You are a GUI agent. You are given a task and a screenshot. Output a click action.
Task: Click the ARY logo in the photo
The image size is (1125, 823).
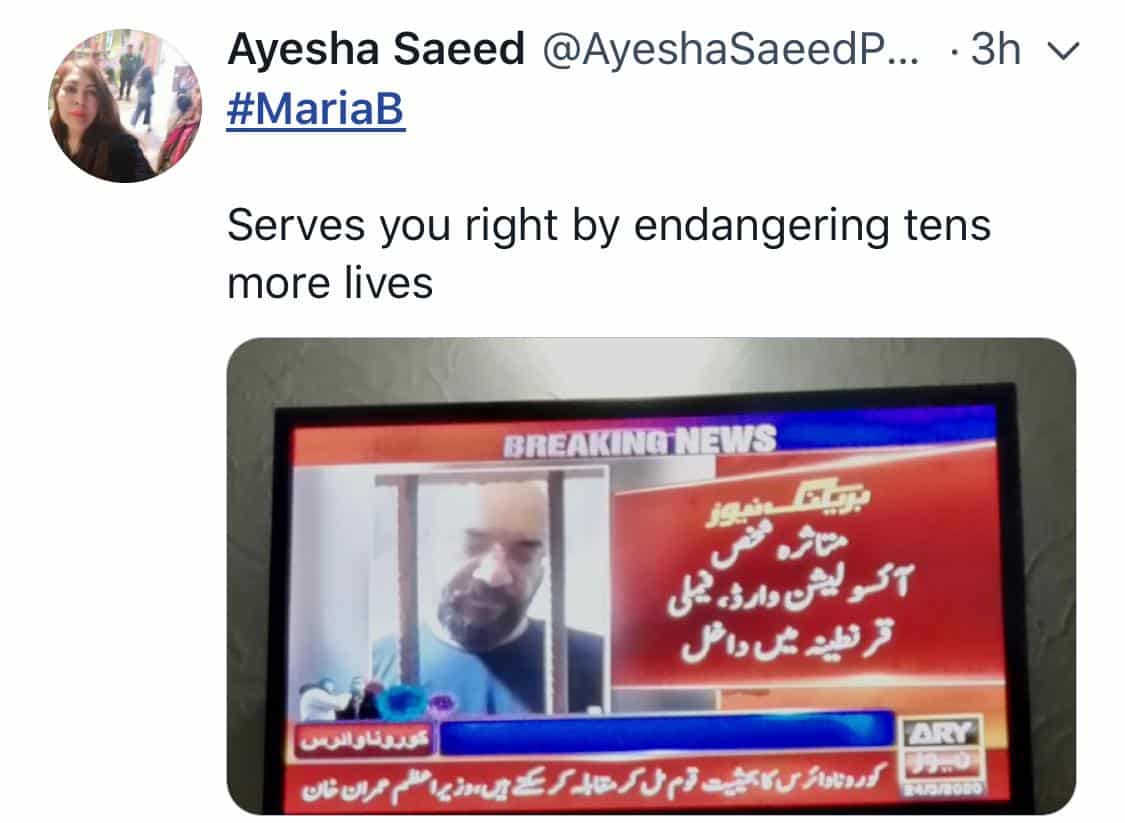tap(941, 733)
